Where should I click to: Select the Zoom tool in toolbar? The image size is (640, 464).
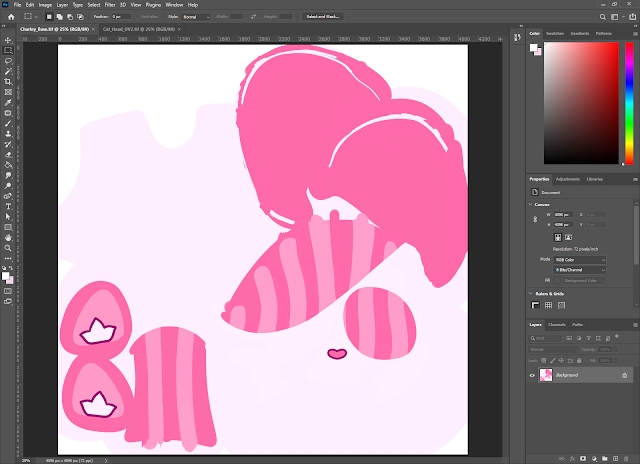(x=8, y=248)
